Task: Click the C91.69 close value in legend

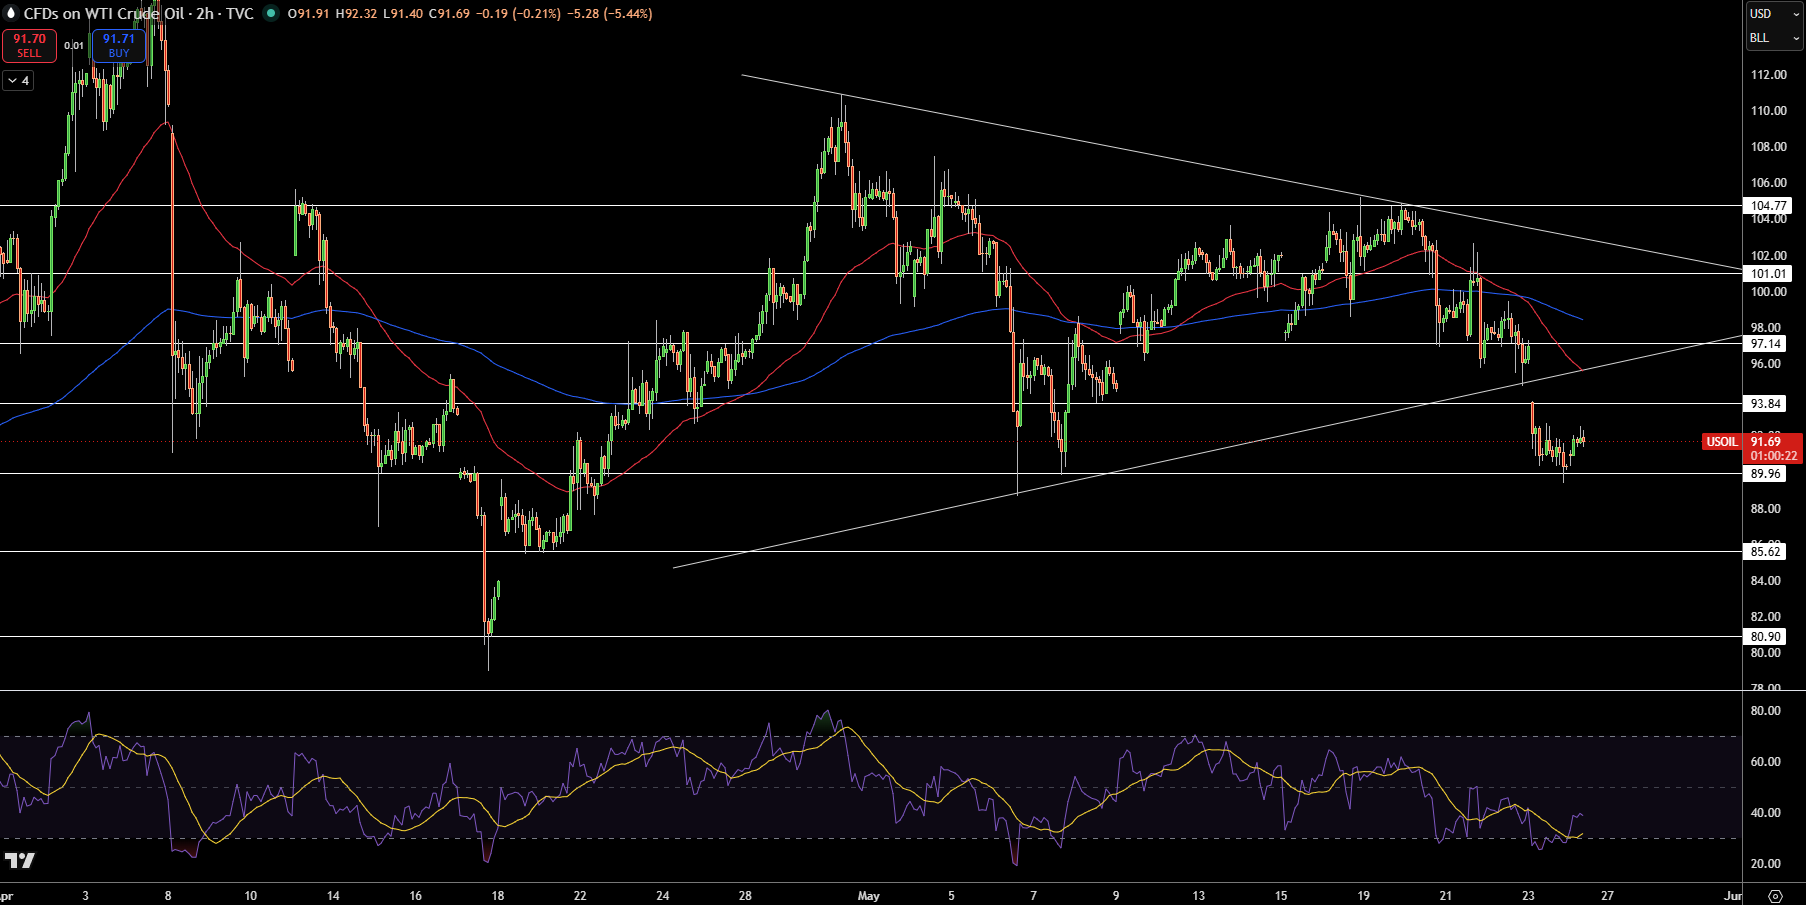Action: point(449,14)
